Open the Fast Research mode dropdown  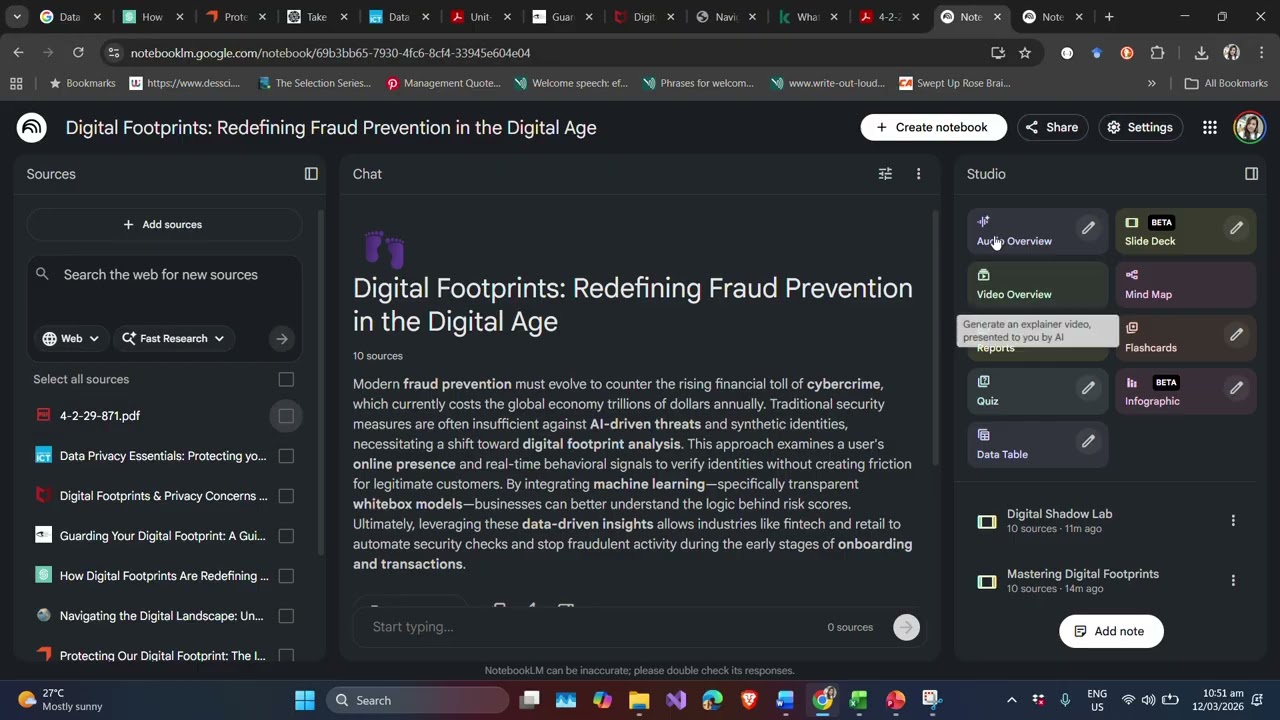[x=174, y=339]
